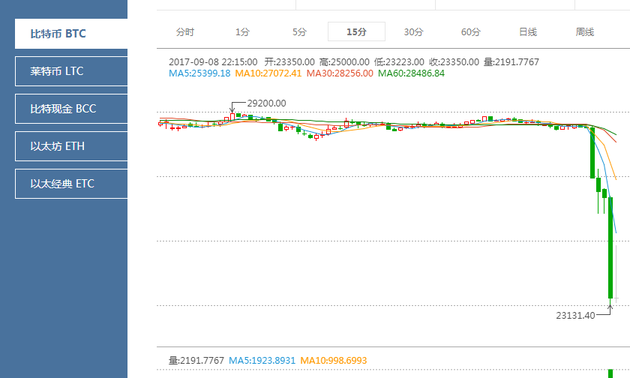Select the 30分 chart interval
Viewport: 630px width, 378px height.
coord(413,32)
